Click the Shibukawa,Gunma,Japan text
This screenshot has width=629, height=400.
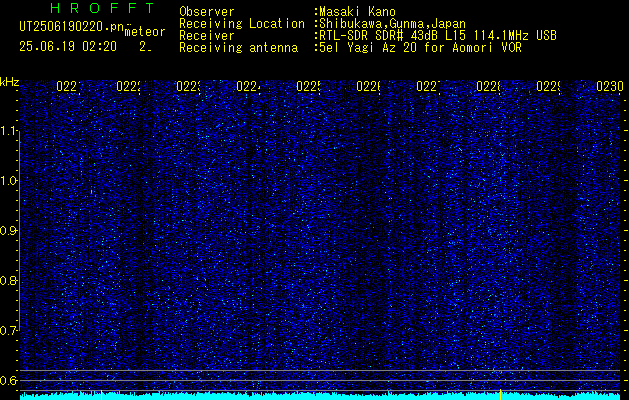(x=390, y=24)
